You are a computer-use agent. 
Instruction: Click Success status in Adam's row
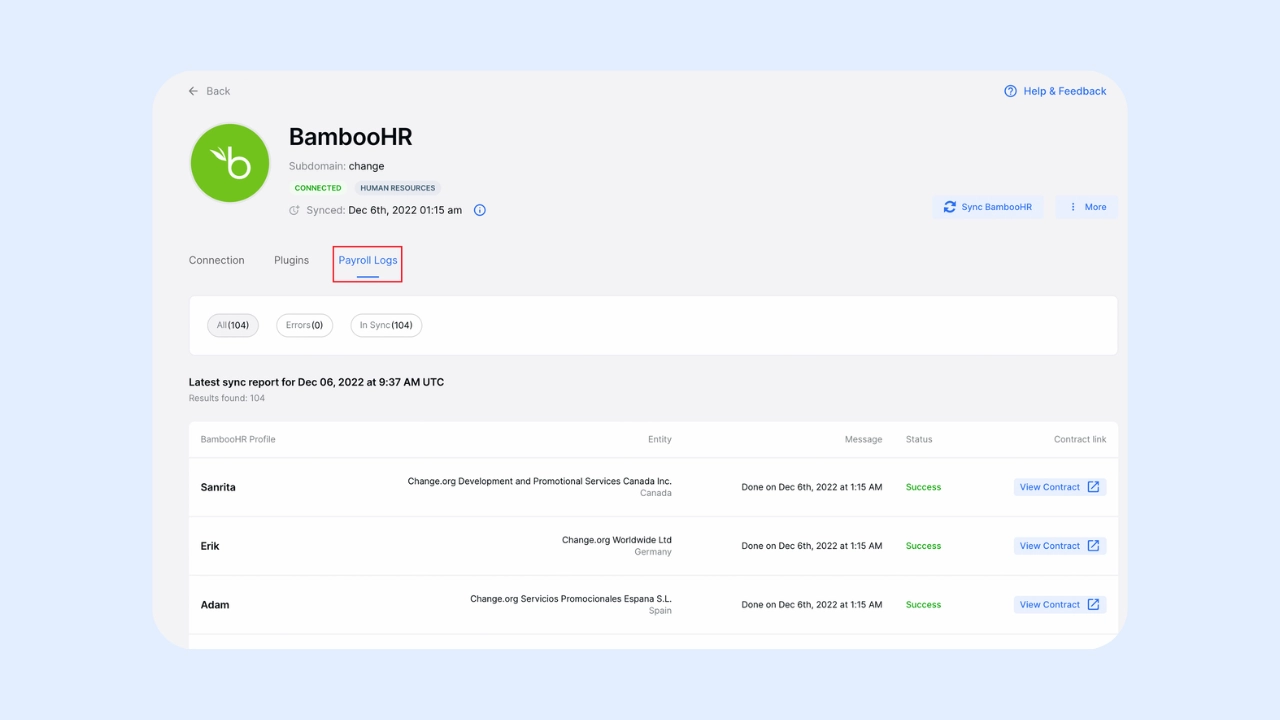coord(923,605)
